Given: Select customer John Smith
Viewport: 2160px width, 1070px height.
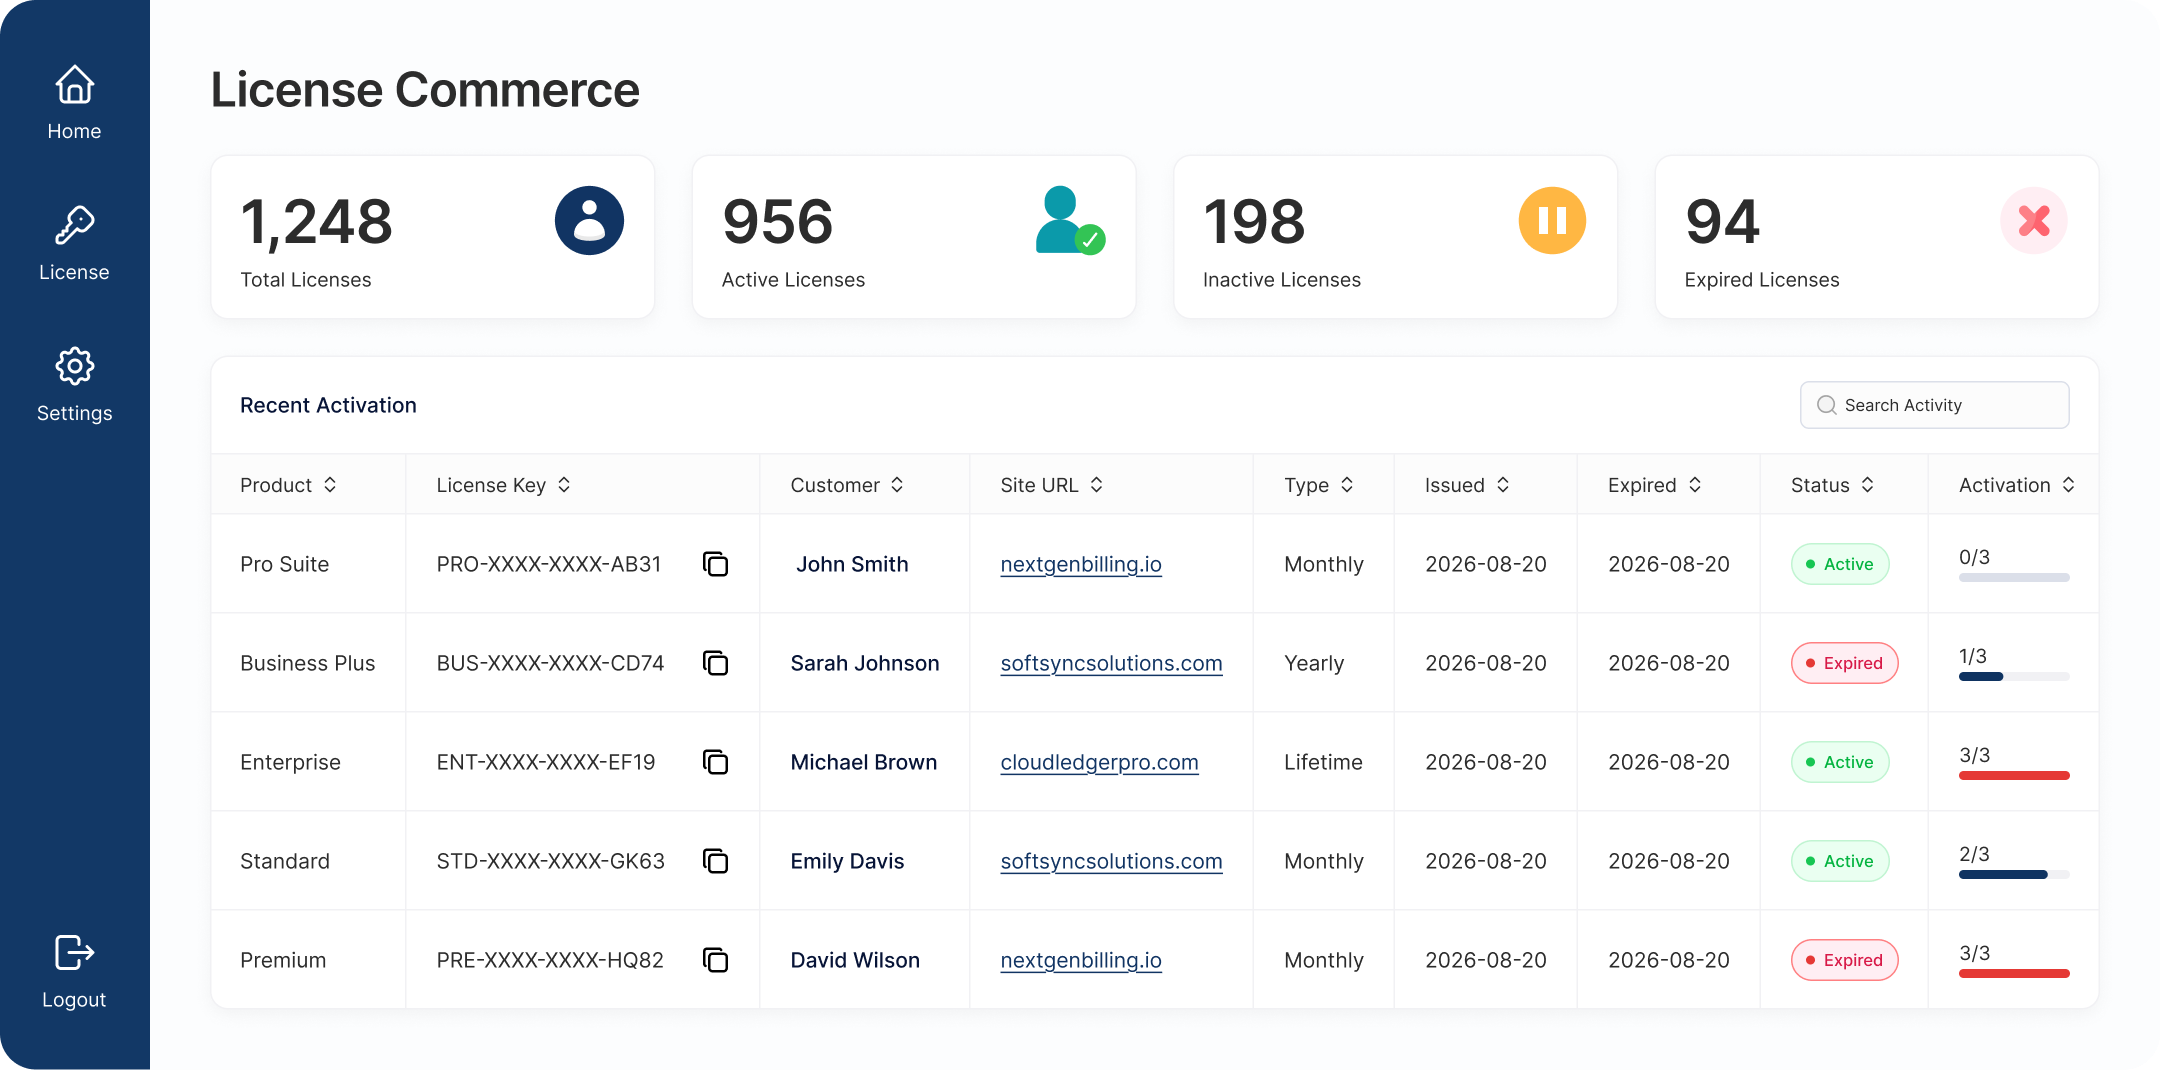Looking at the screenshot, I should 852,564.
